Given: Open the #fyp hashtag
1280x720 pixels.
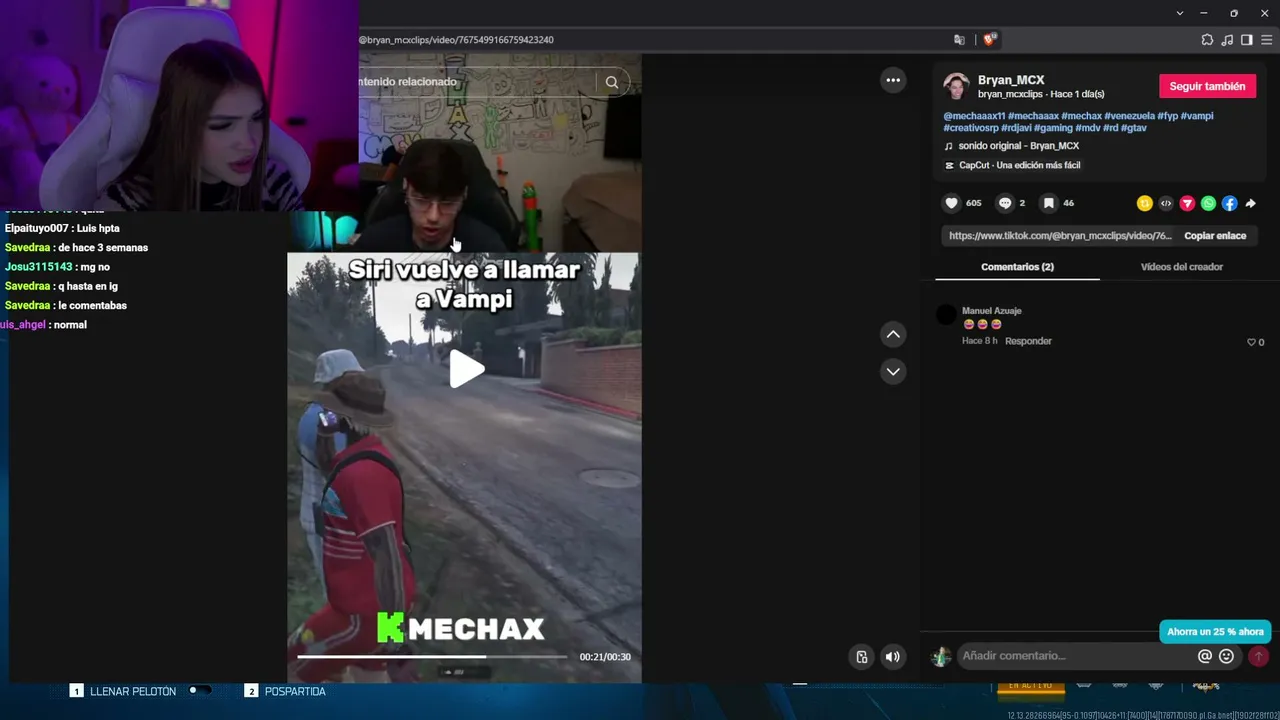Looking at the screenshot, I should point(1167,116).
